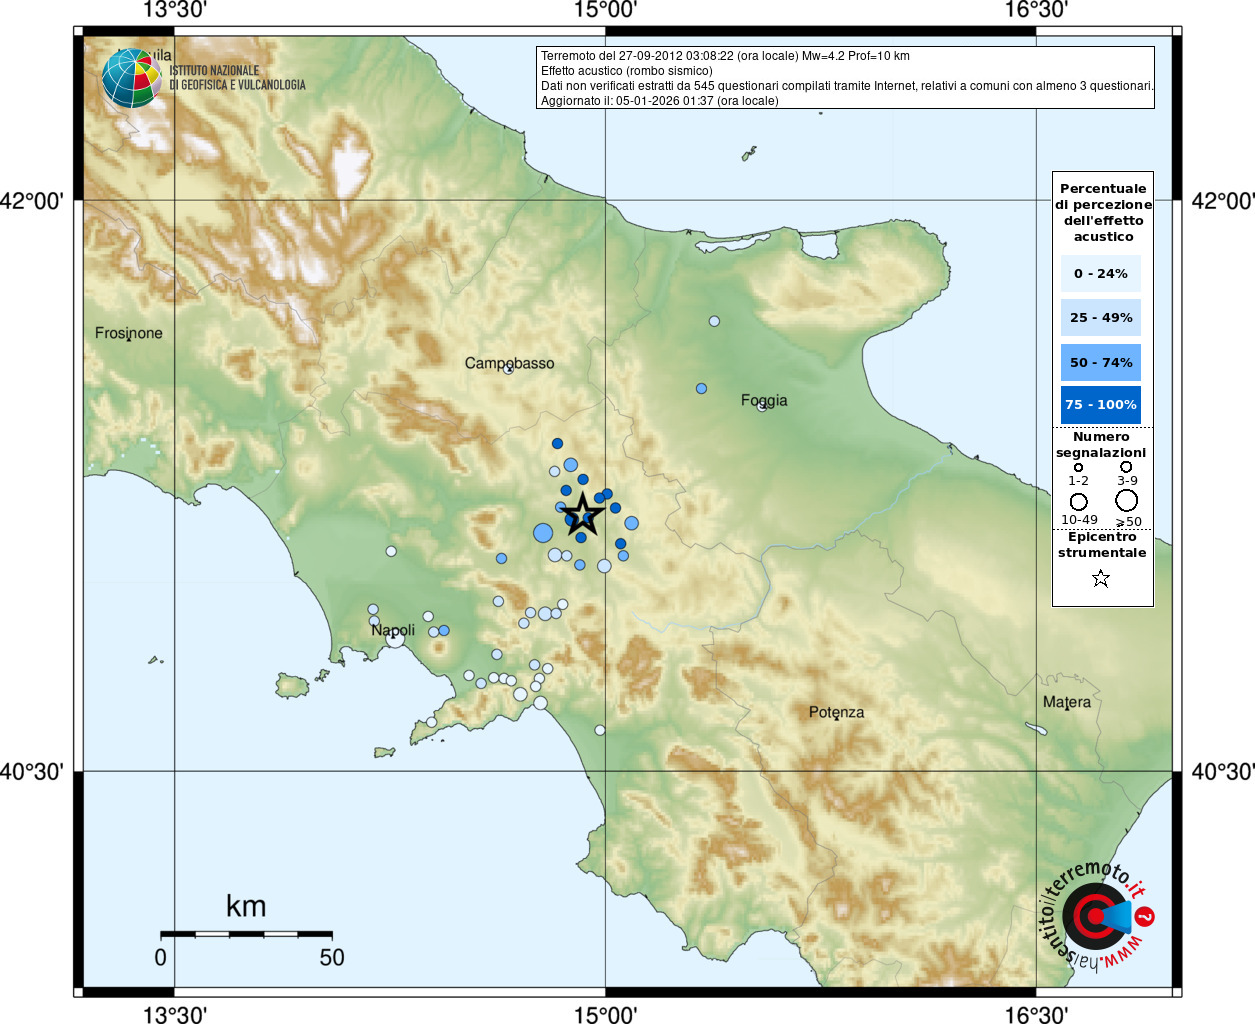Click the Frosinone city label
1255x1024 pixels.
(128, 333)
